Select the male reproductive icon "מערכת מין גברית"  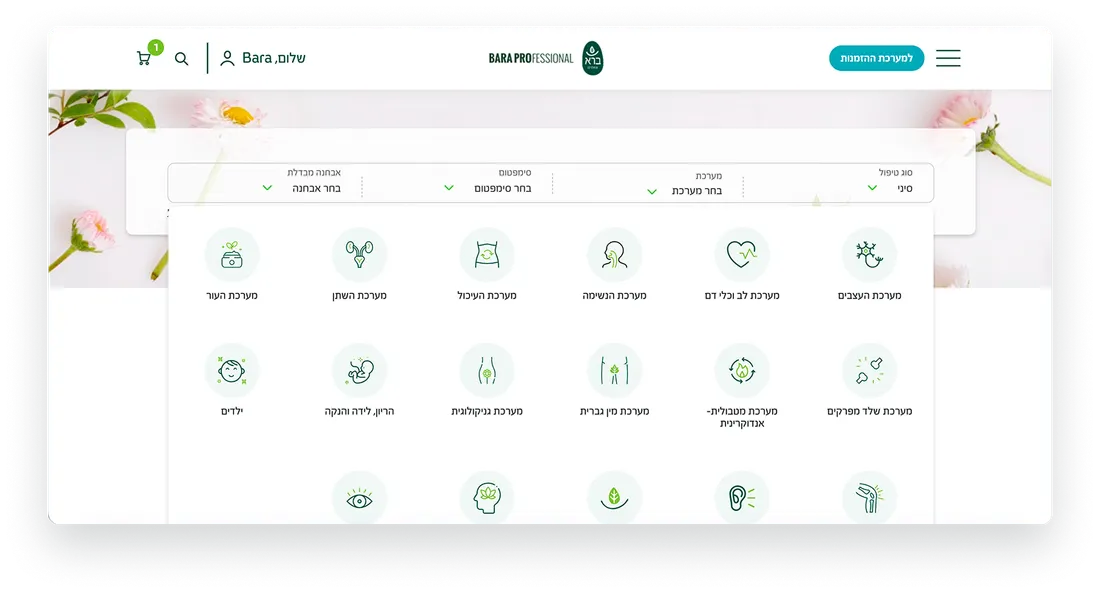[x=615, y=371]
